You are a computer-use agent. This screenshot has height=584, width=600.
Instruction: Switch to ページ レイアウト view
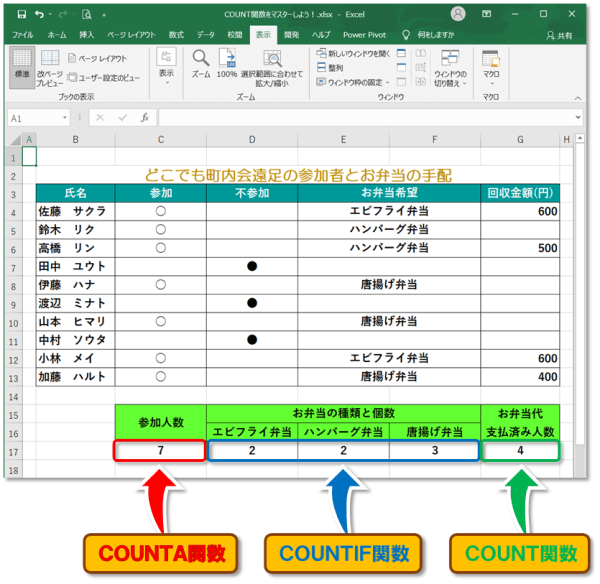coord(97,58)
